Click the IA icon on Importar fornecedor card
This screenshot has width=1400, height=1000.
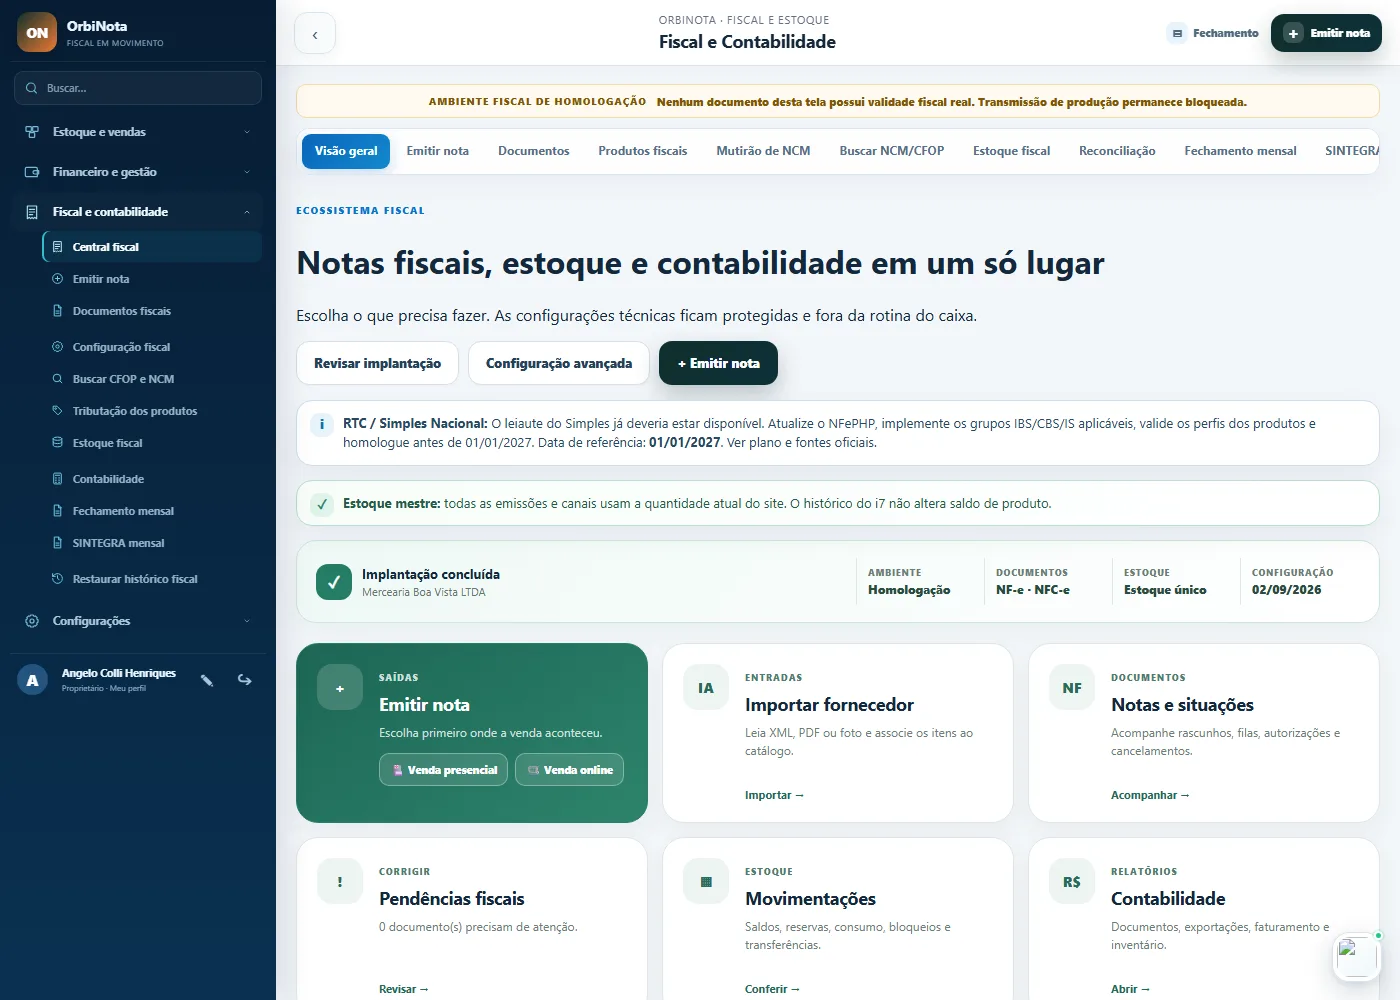[706, 688]
